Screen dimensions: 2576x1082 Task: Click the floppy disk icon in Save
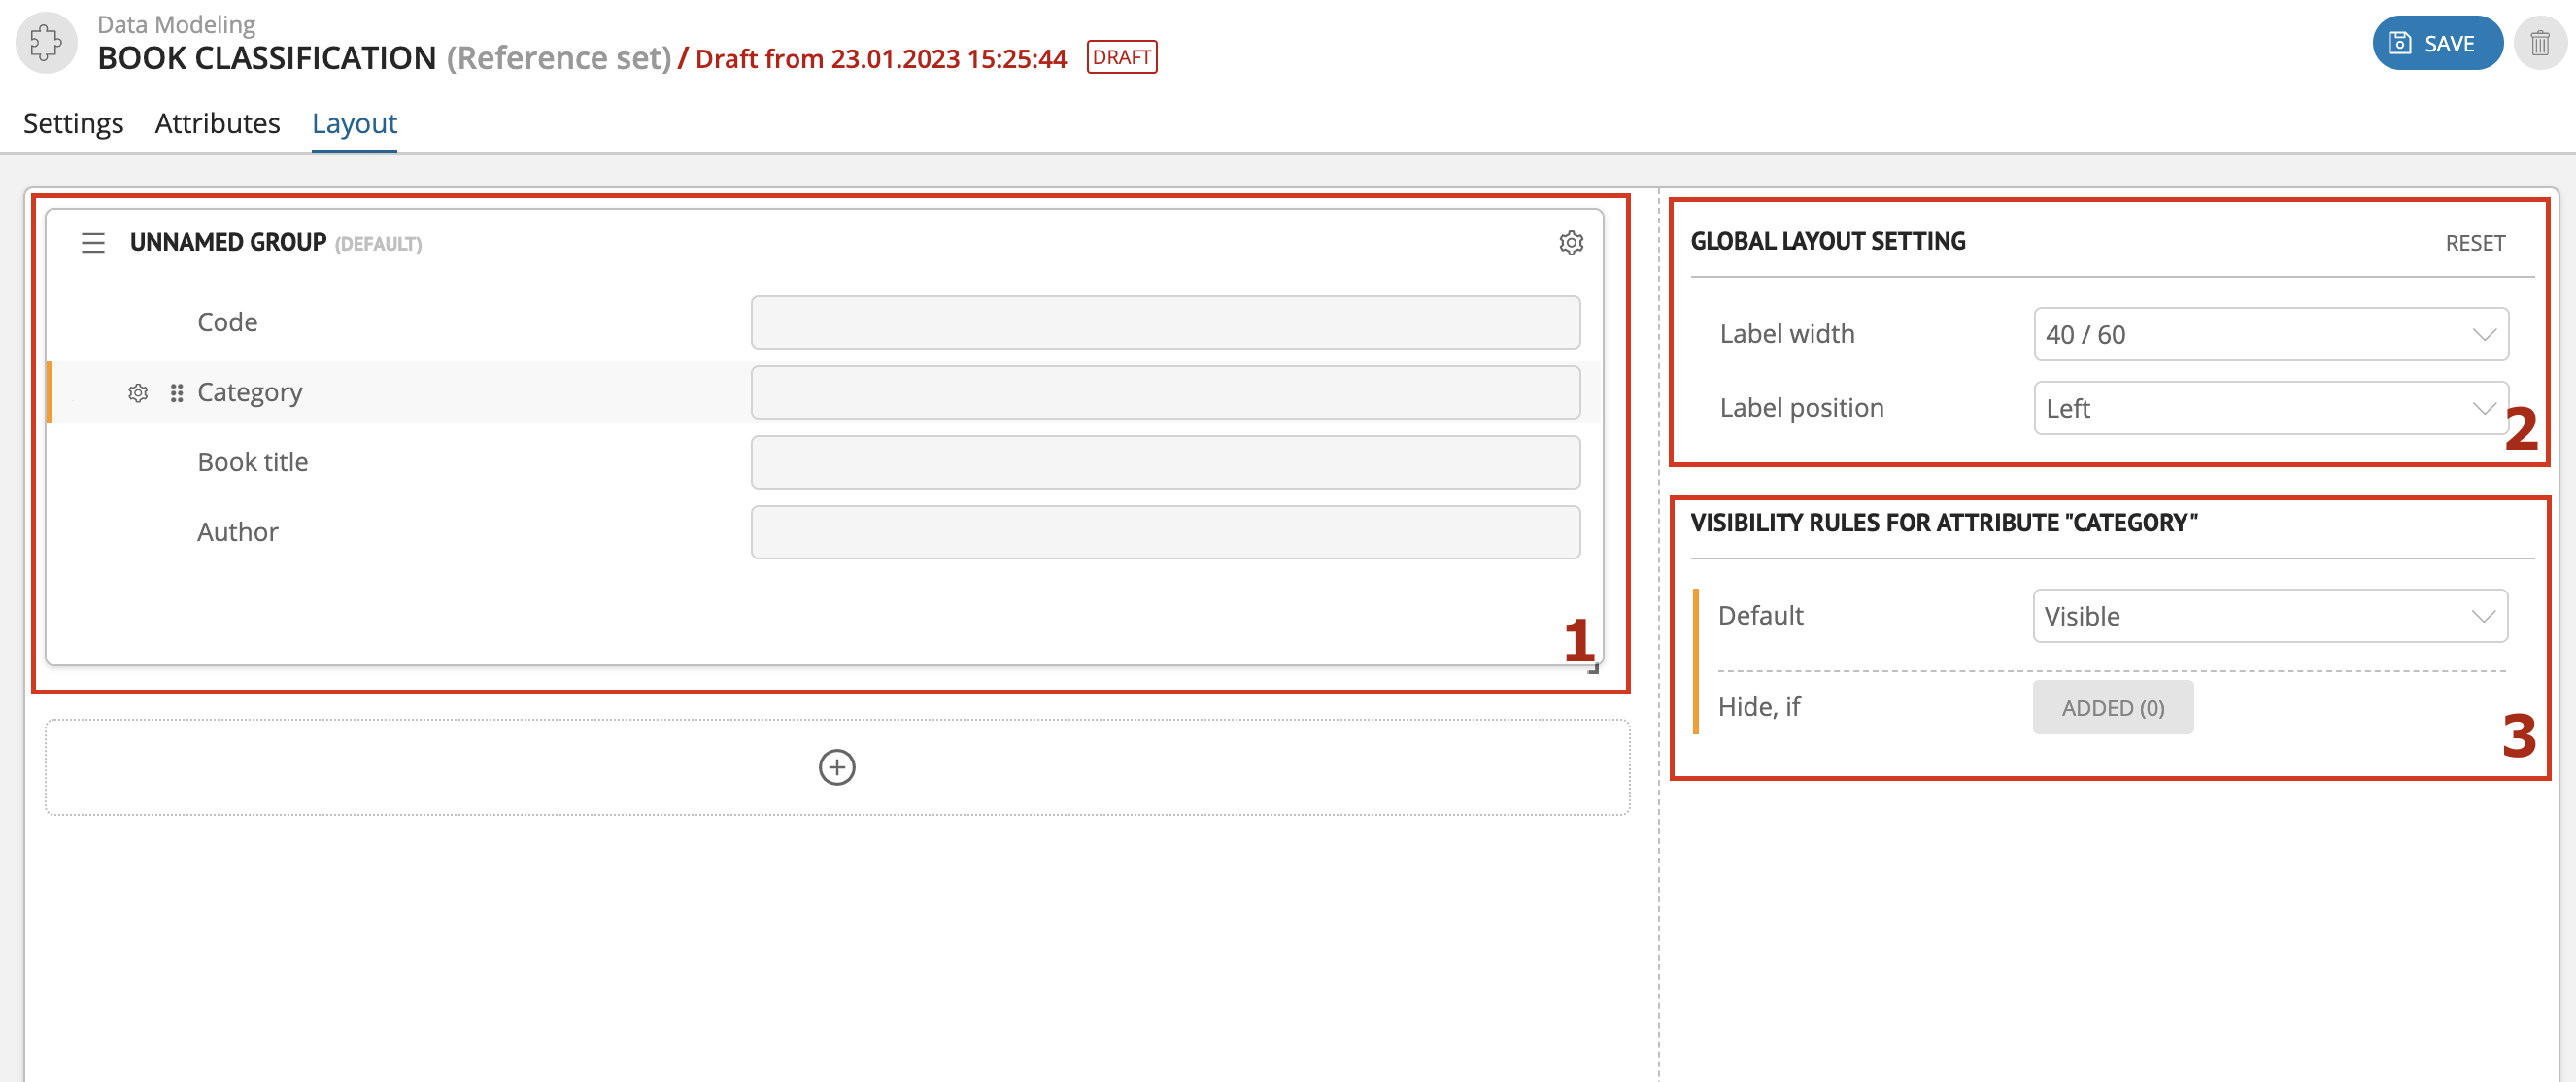point(2400,43)
